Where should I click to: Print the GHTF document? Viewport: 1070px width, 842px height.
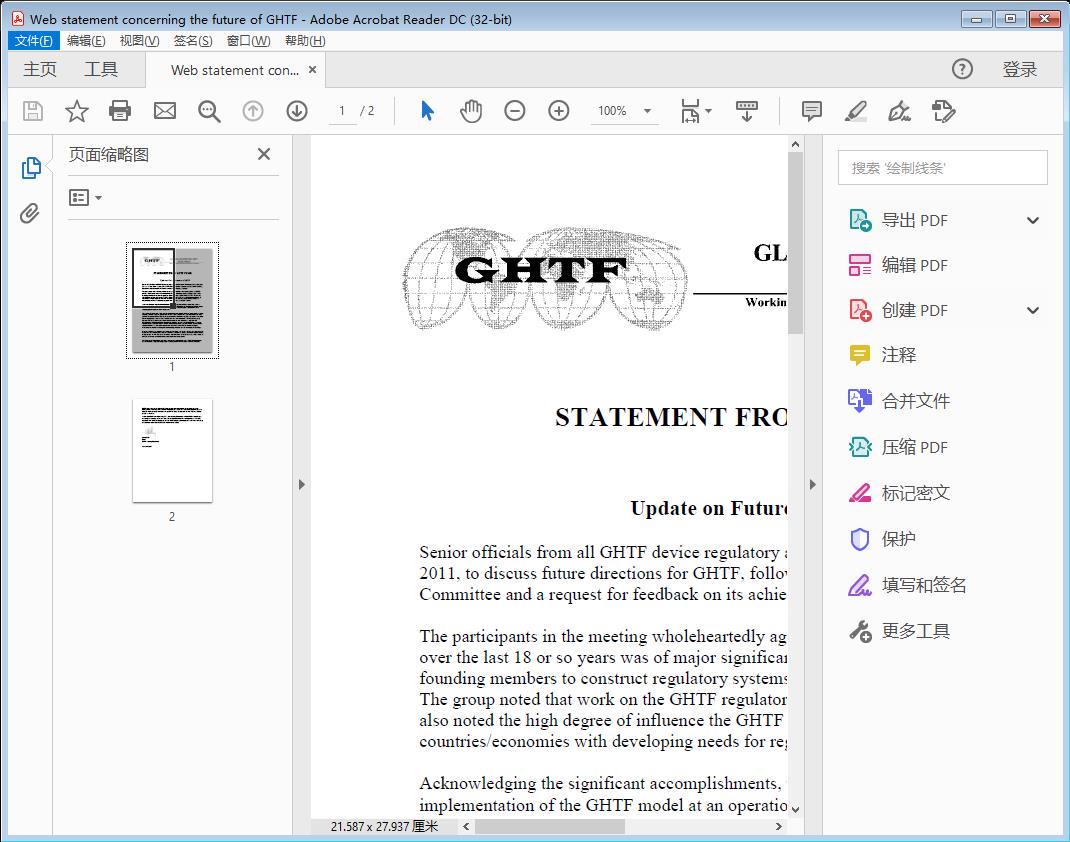click(x=120, y=110)
